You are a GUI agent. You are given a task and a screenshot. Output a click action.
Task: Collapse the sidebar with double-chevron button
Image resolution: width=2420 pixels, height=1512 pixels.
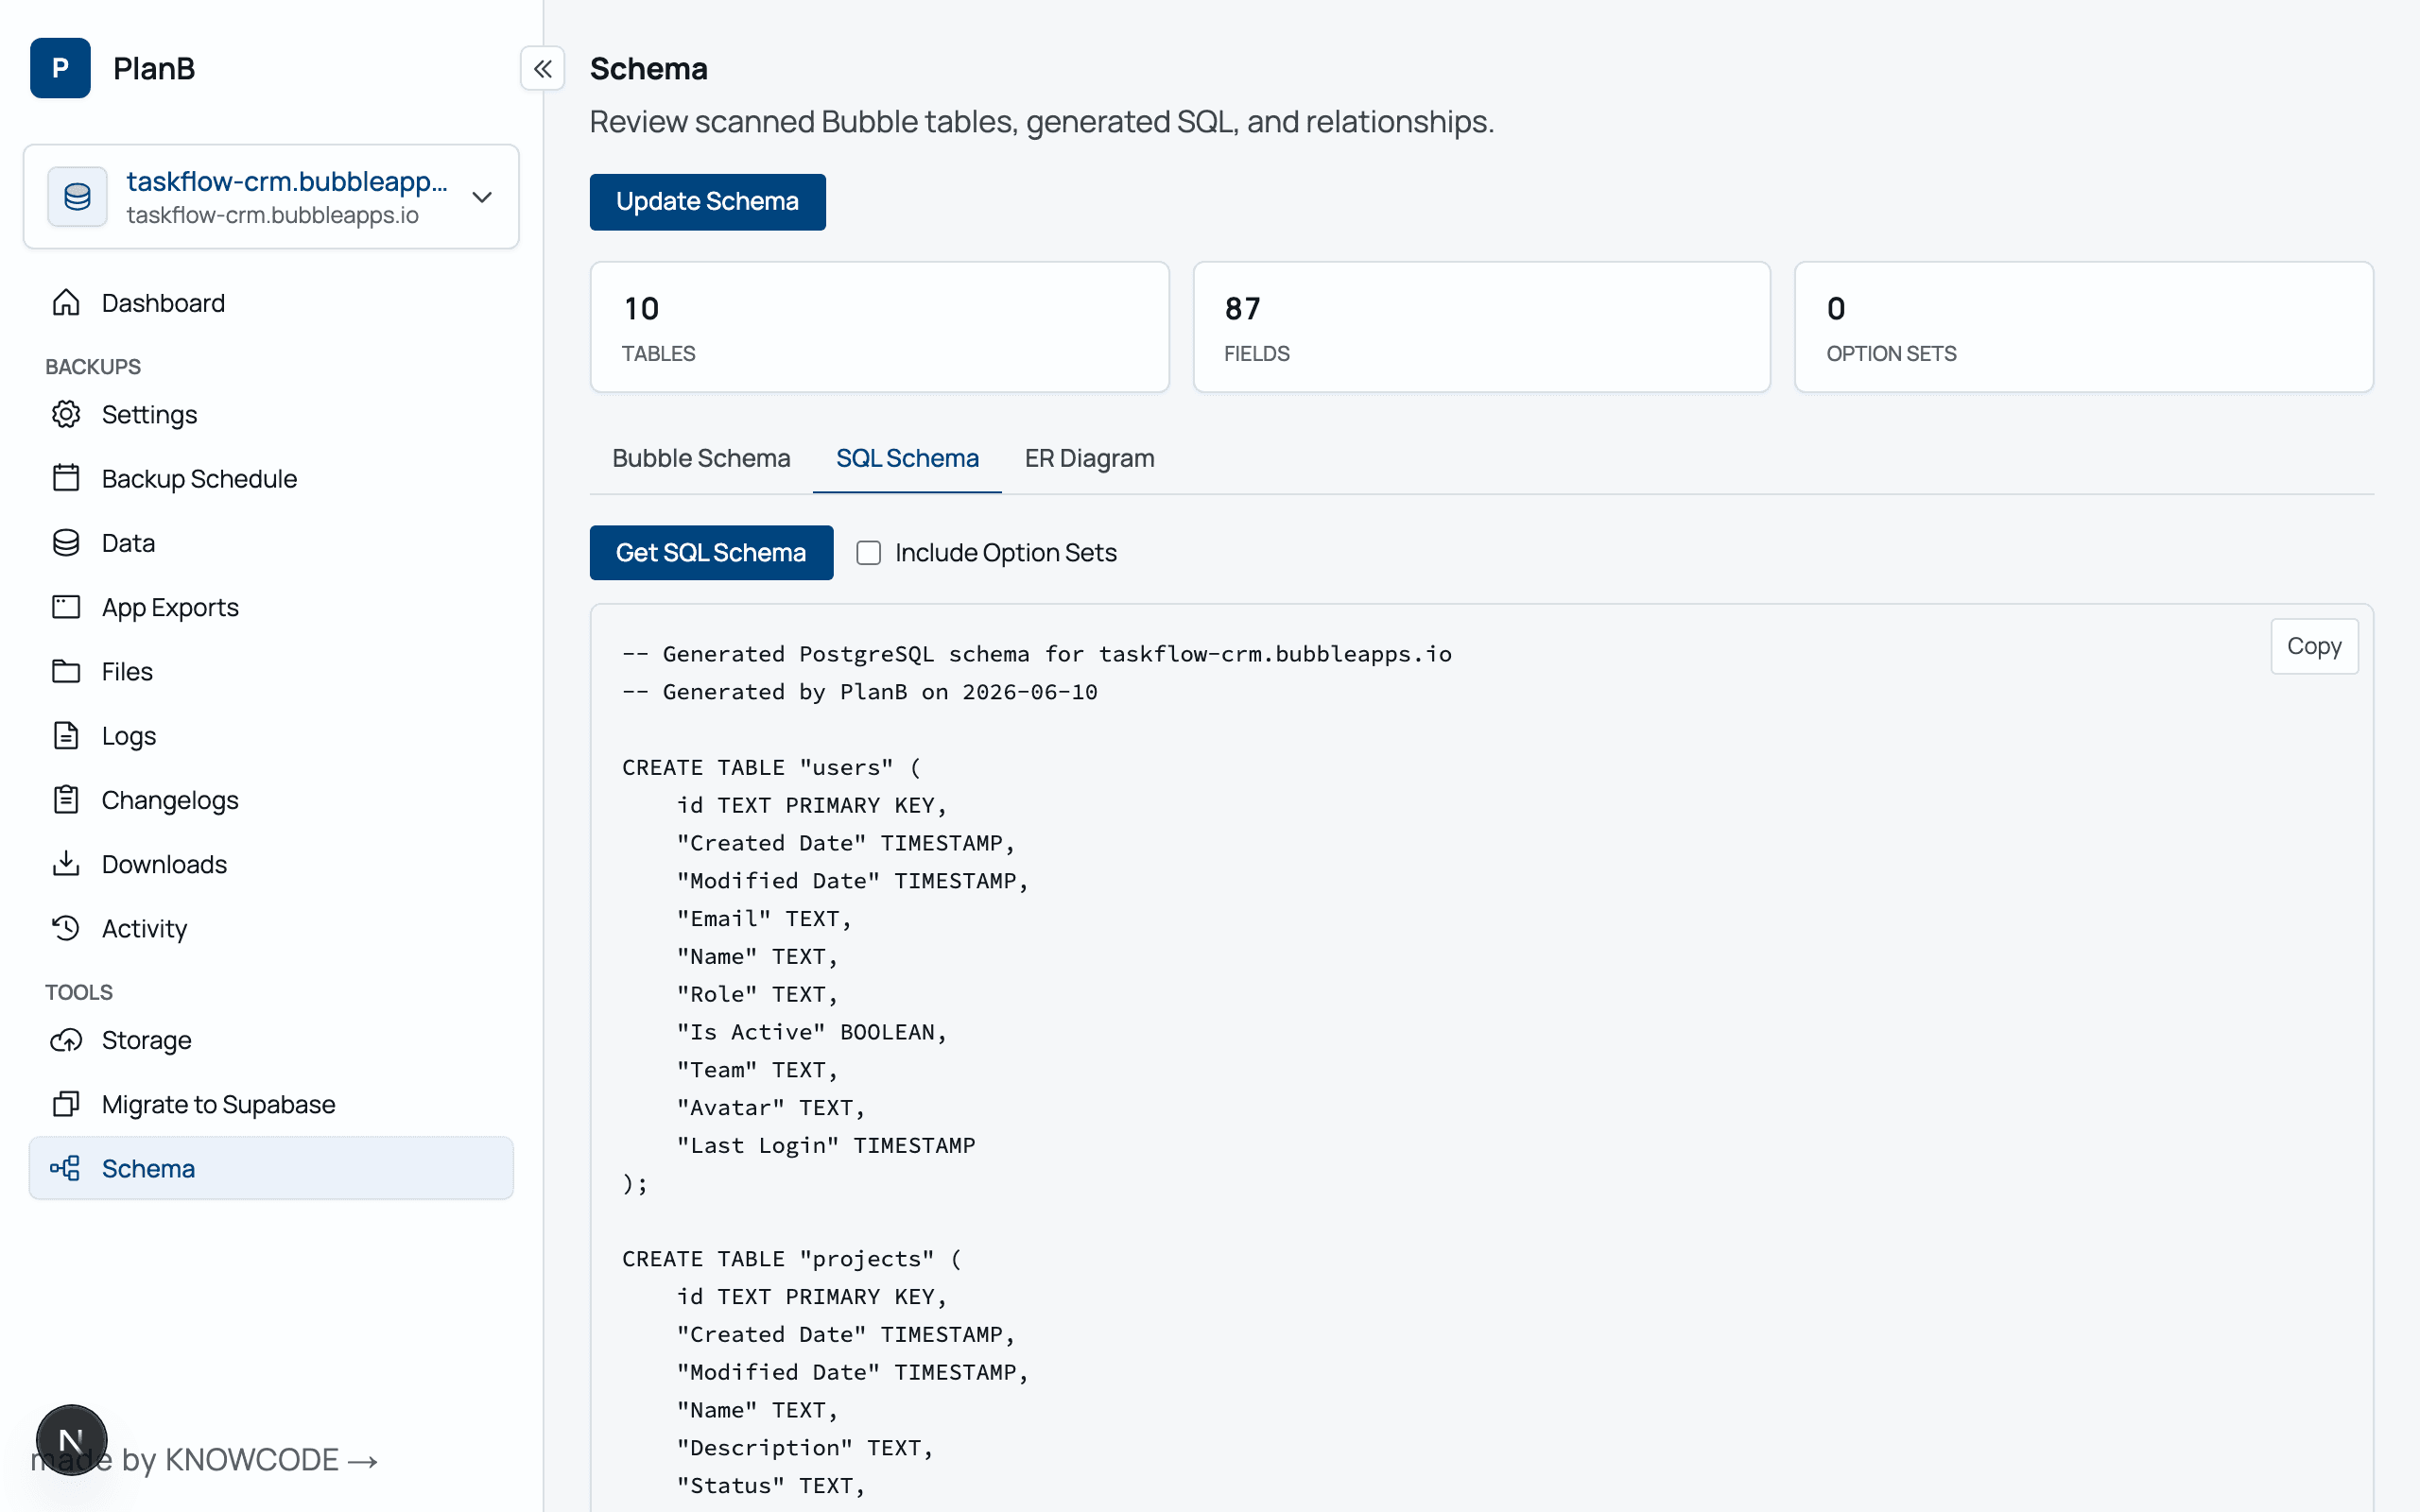click(x=542, y=69)
